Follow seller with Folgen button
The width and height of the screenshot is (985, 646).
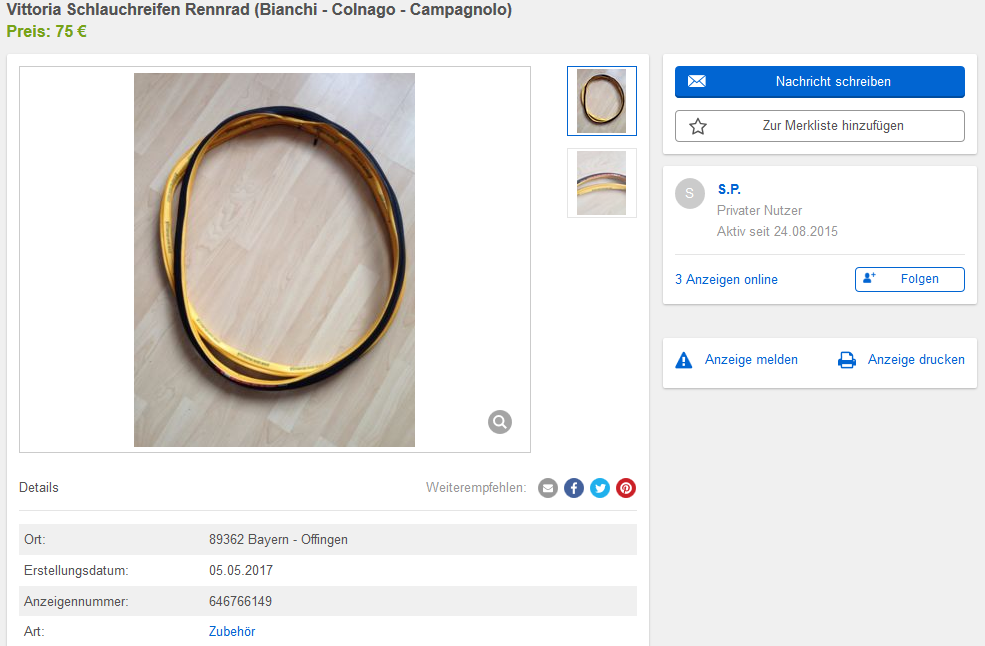click(x=910, y=279)
